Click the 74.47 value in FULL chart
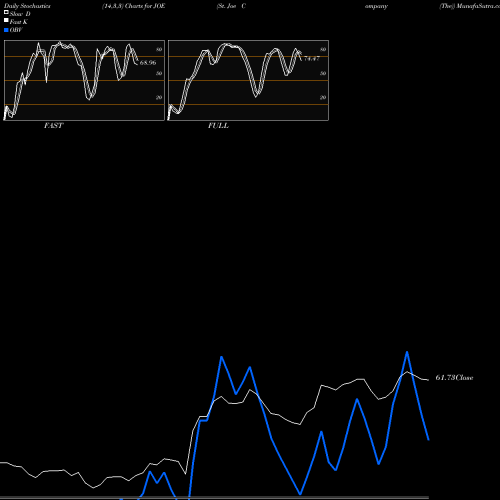Viewport: 500px width, 500px height. 312,58
